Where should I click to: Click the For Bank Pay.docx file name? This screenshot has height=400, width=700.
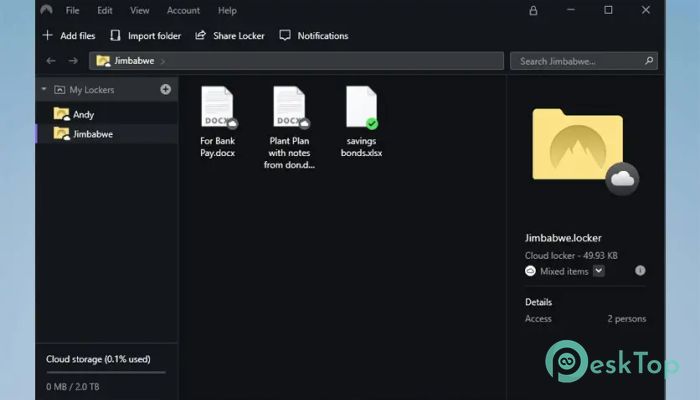[x=217, y=147]
